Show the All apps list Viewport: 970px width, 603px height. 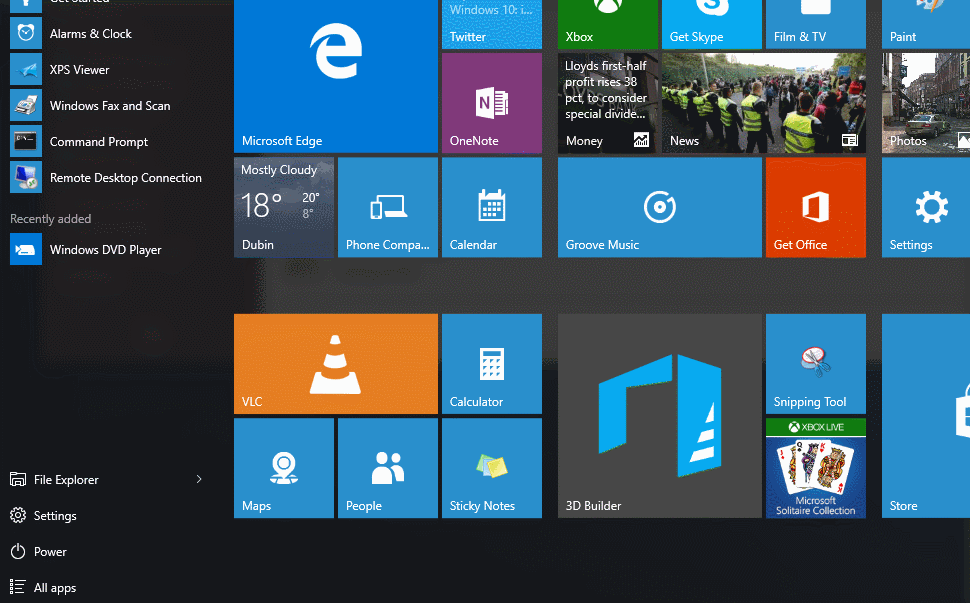pos(55,588)
